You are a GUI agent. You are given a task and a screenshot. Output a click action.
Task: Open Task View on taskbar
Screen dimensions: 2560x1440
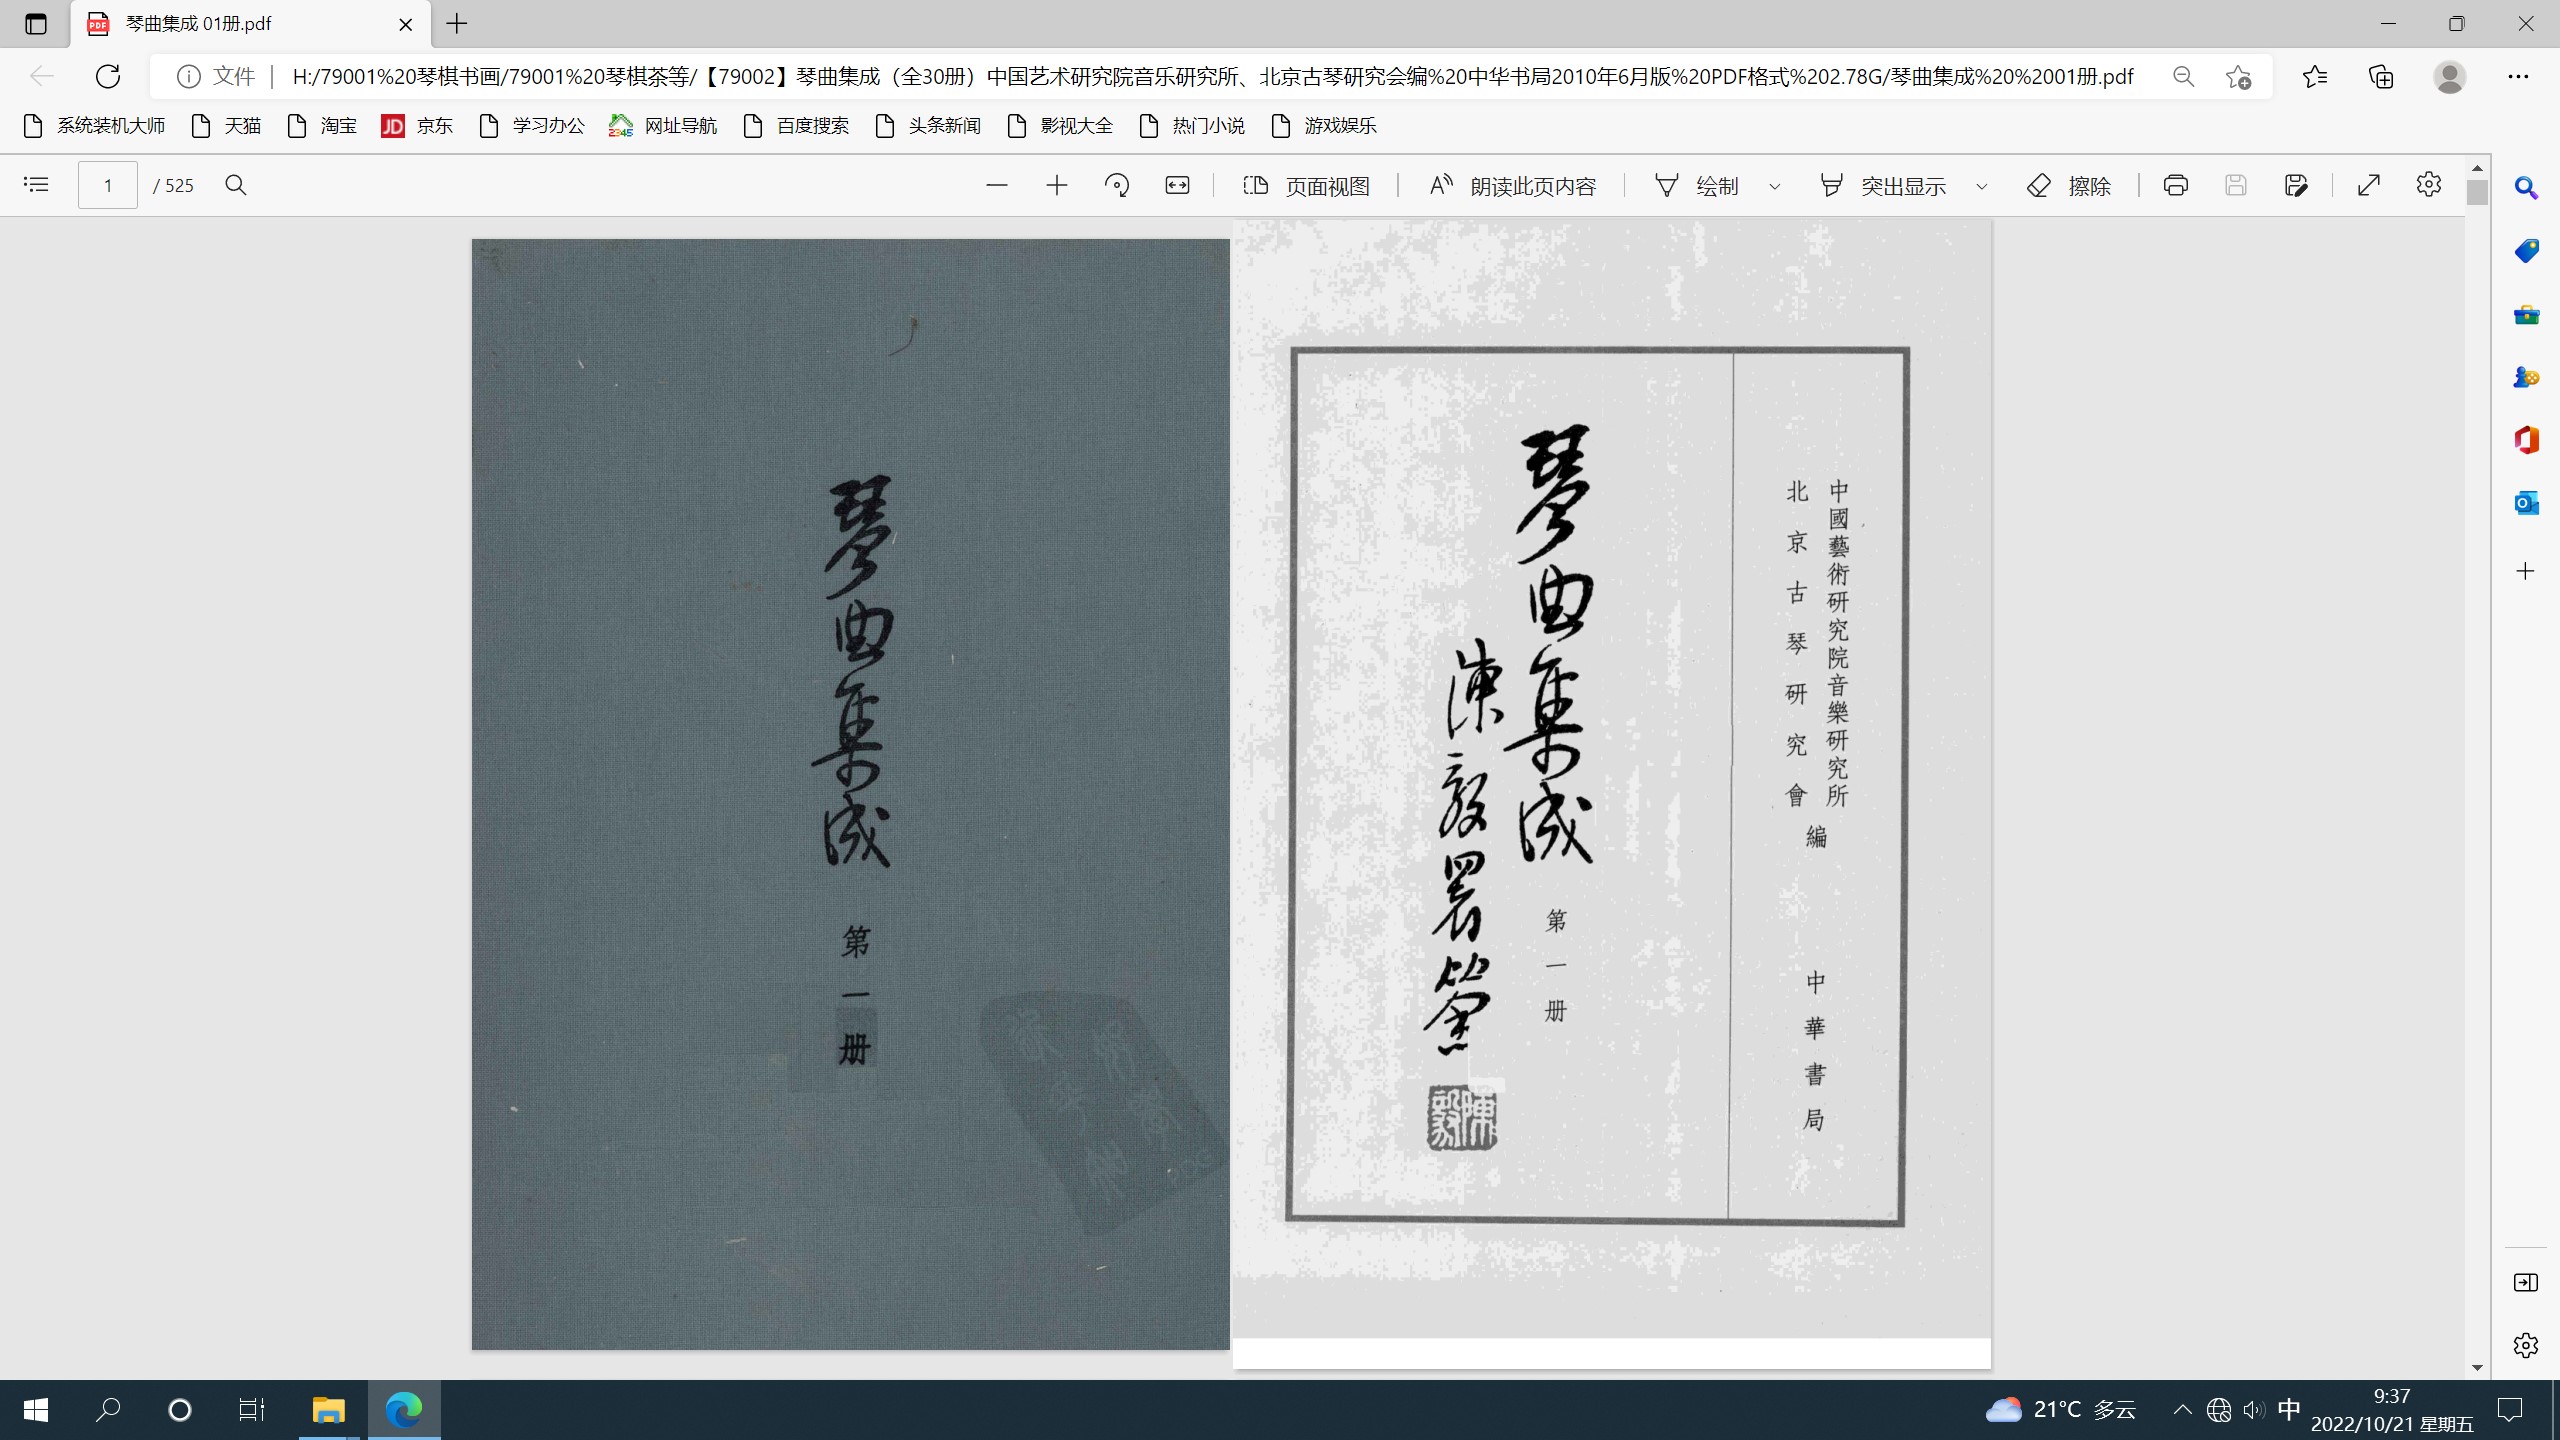tap(252, 1410)
